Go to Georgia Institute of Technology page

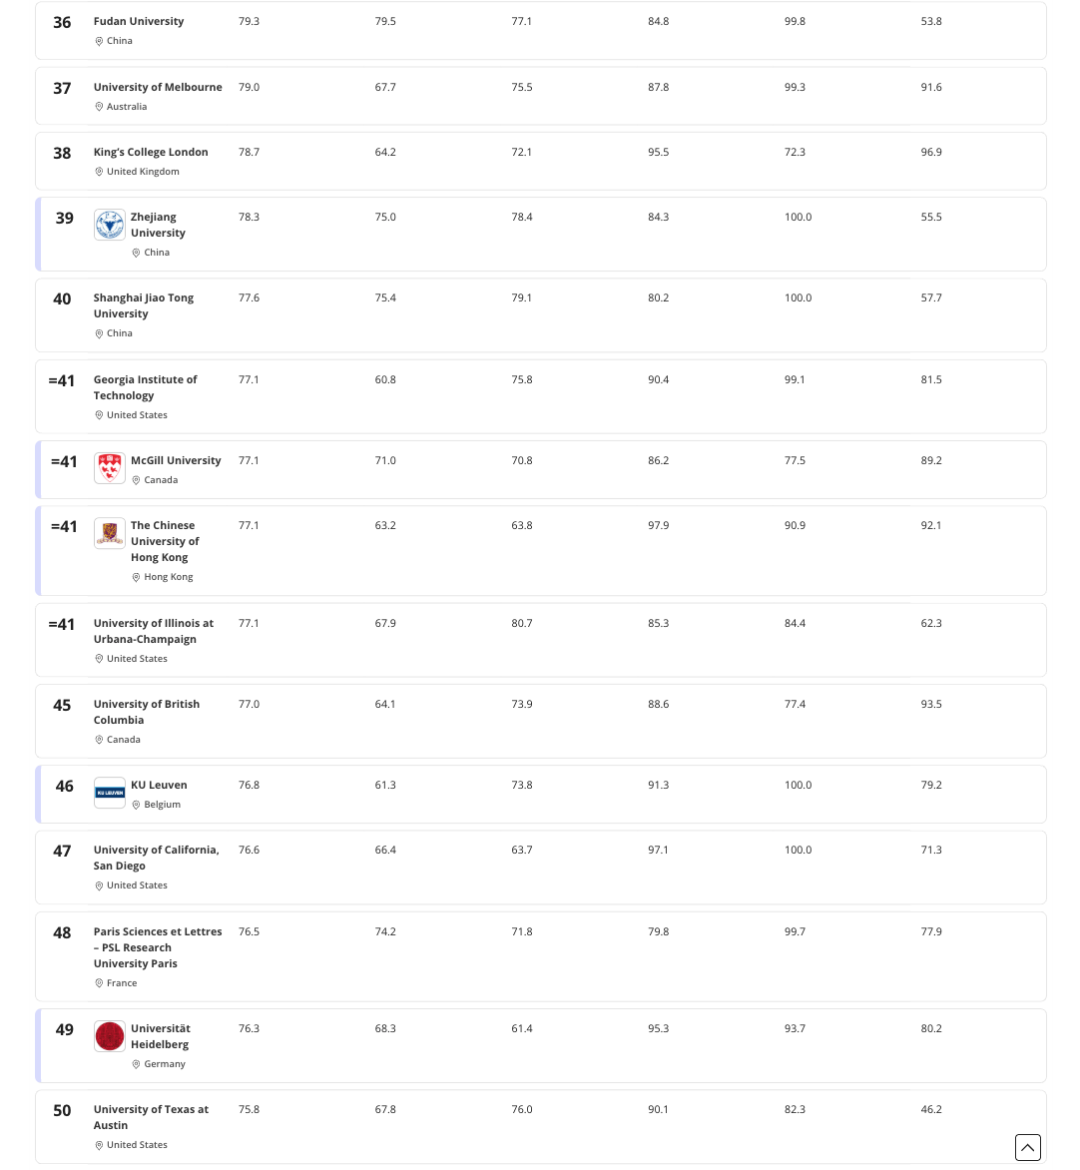[x=145, y=387]
